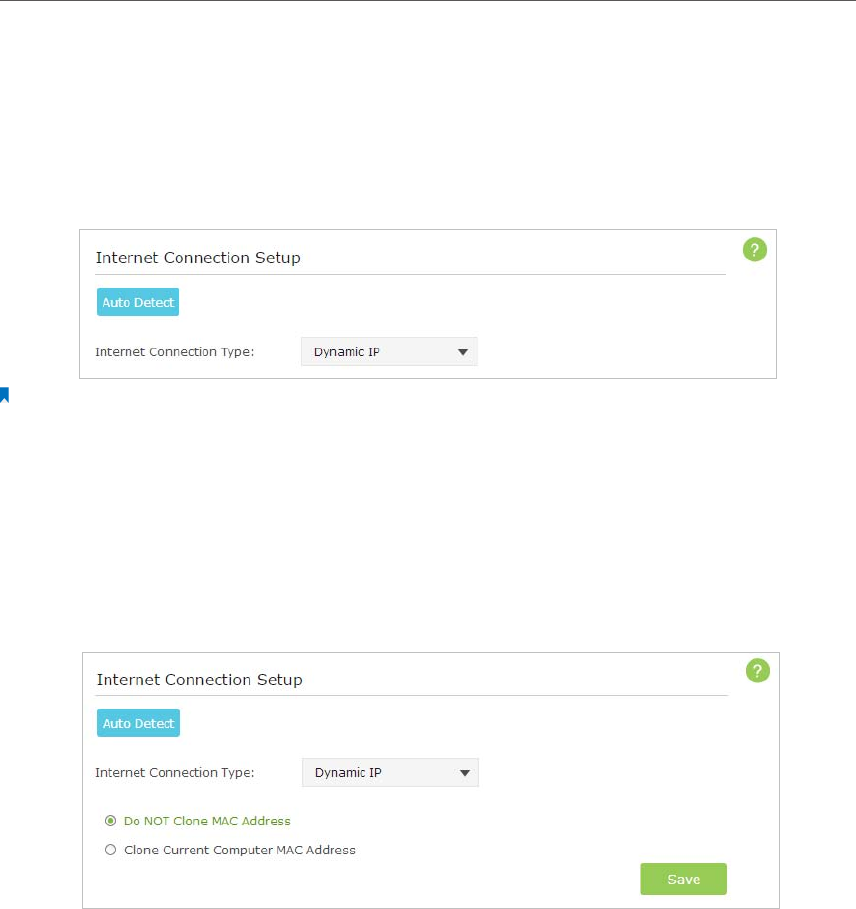Click the 'Do NOT Clone MAC Address' label text

[x=207, y=821]
